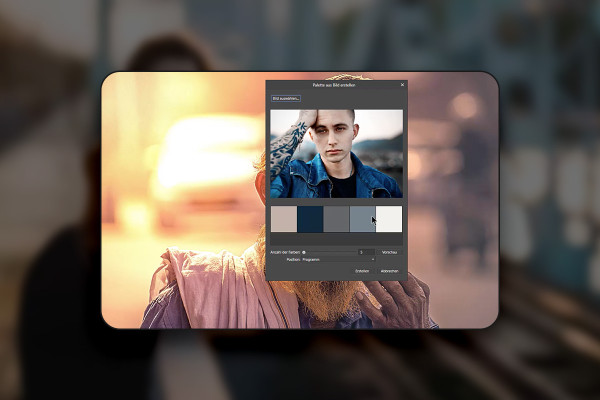Click the portrait preview image in dialog
Viewport: 600px width, 400px height.
click(336, 154)
